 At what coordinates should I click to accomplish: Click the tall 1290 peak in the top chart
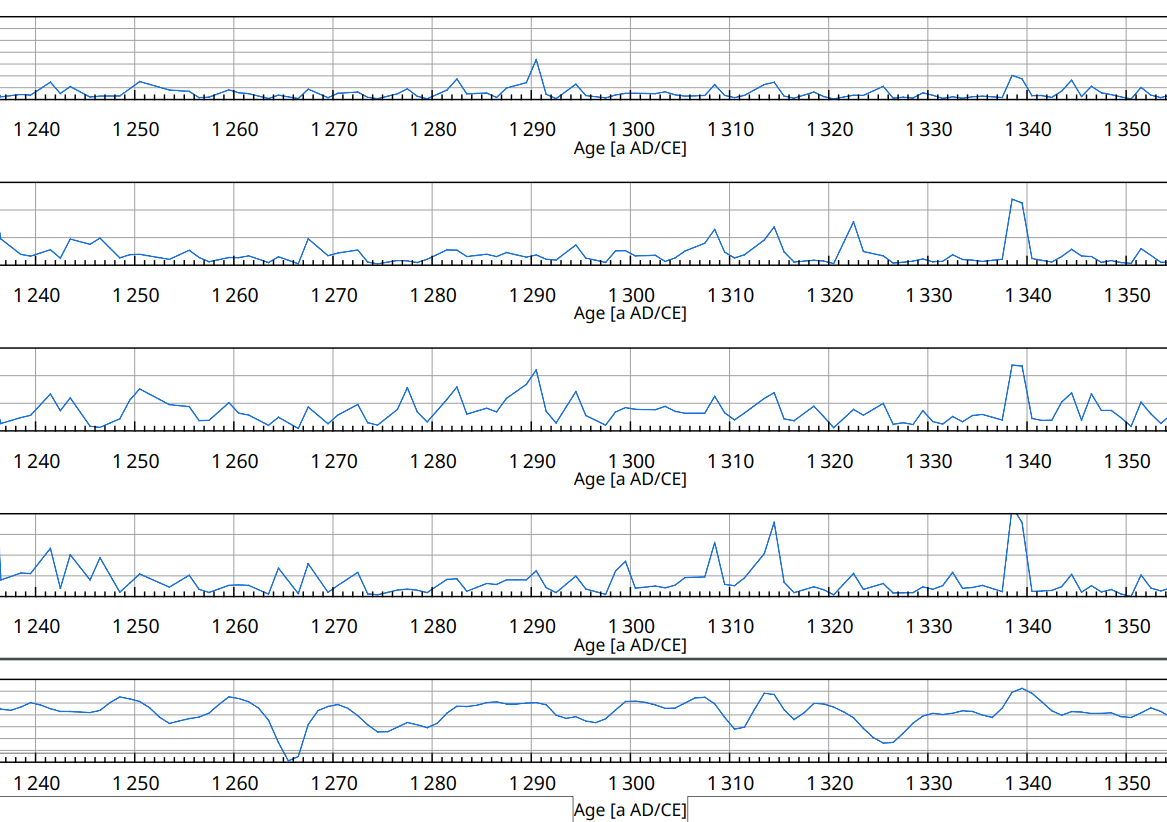coord(536,60)
